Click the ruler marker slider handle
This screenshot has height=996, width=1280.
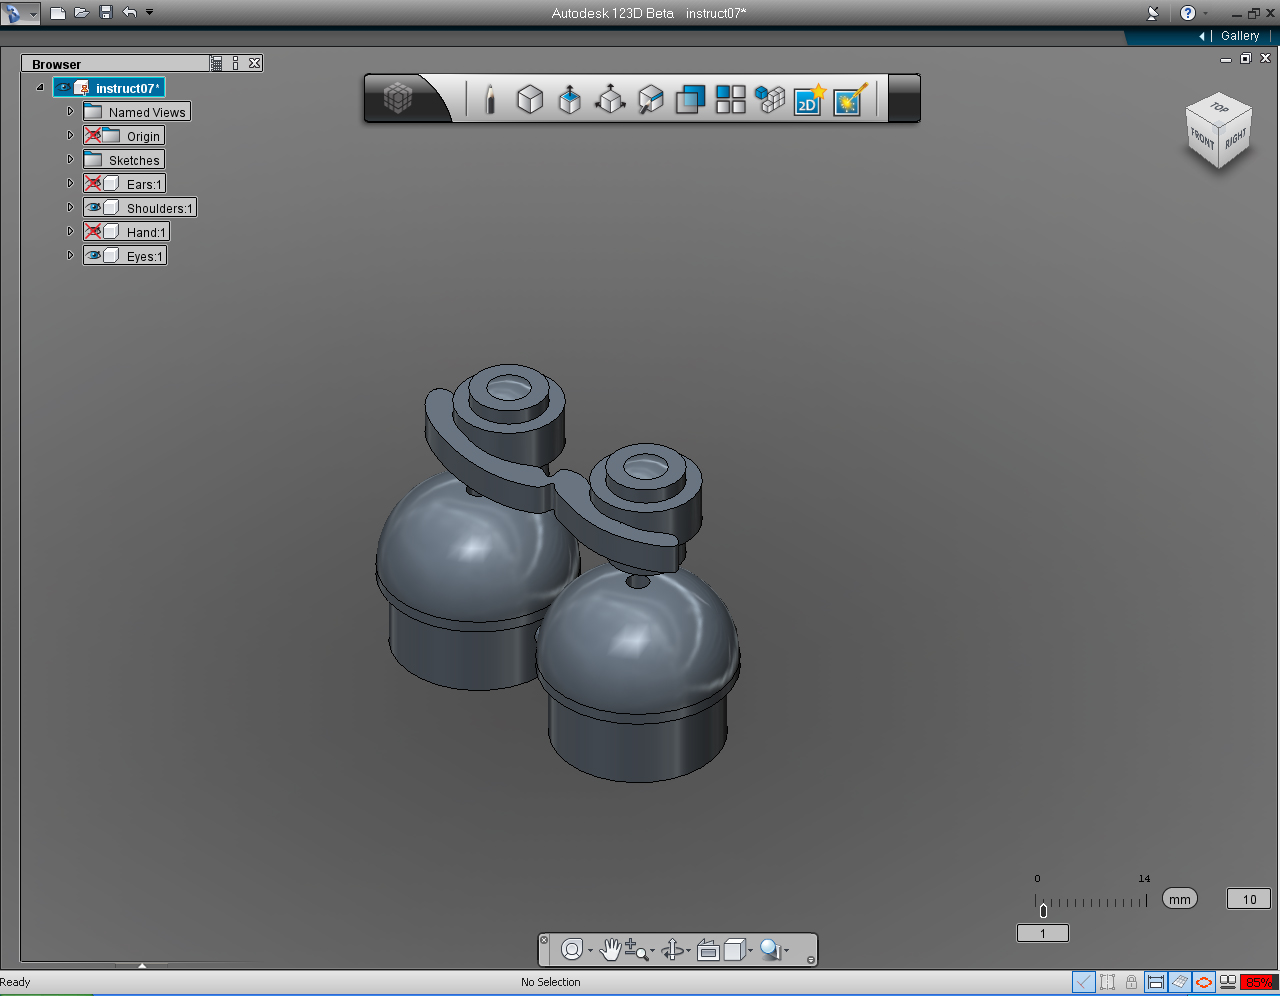tap(1043, 910)
